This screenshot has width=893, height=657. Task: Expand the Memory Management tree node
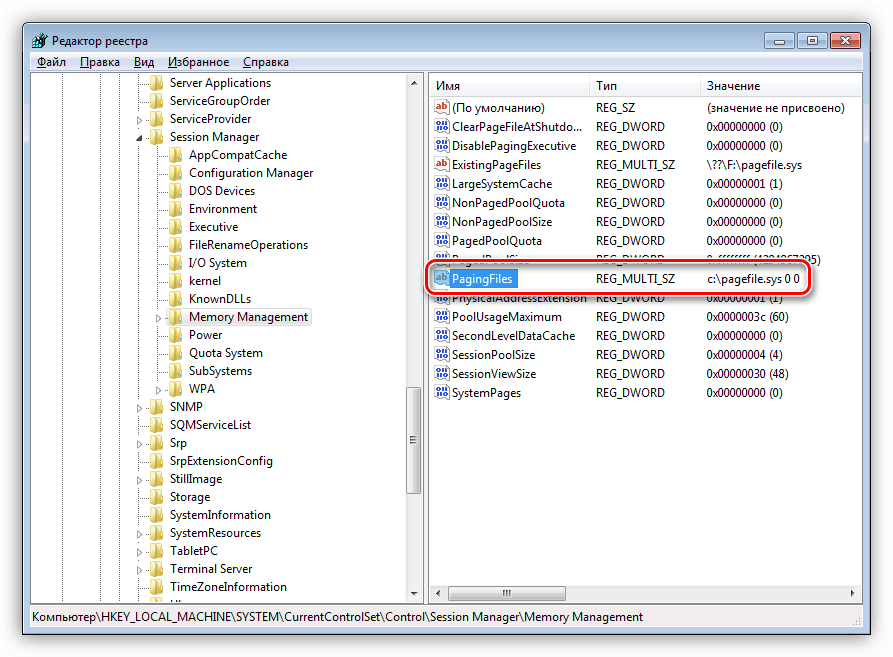(x=159, y=318)
